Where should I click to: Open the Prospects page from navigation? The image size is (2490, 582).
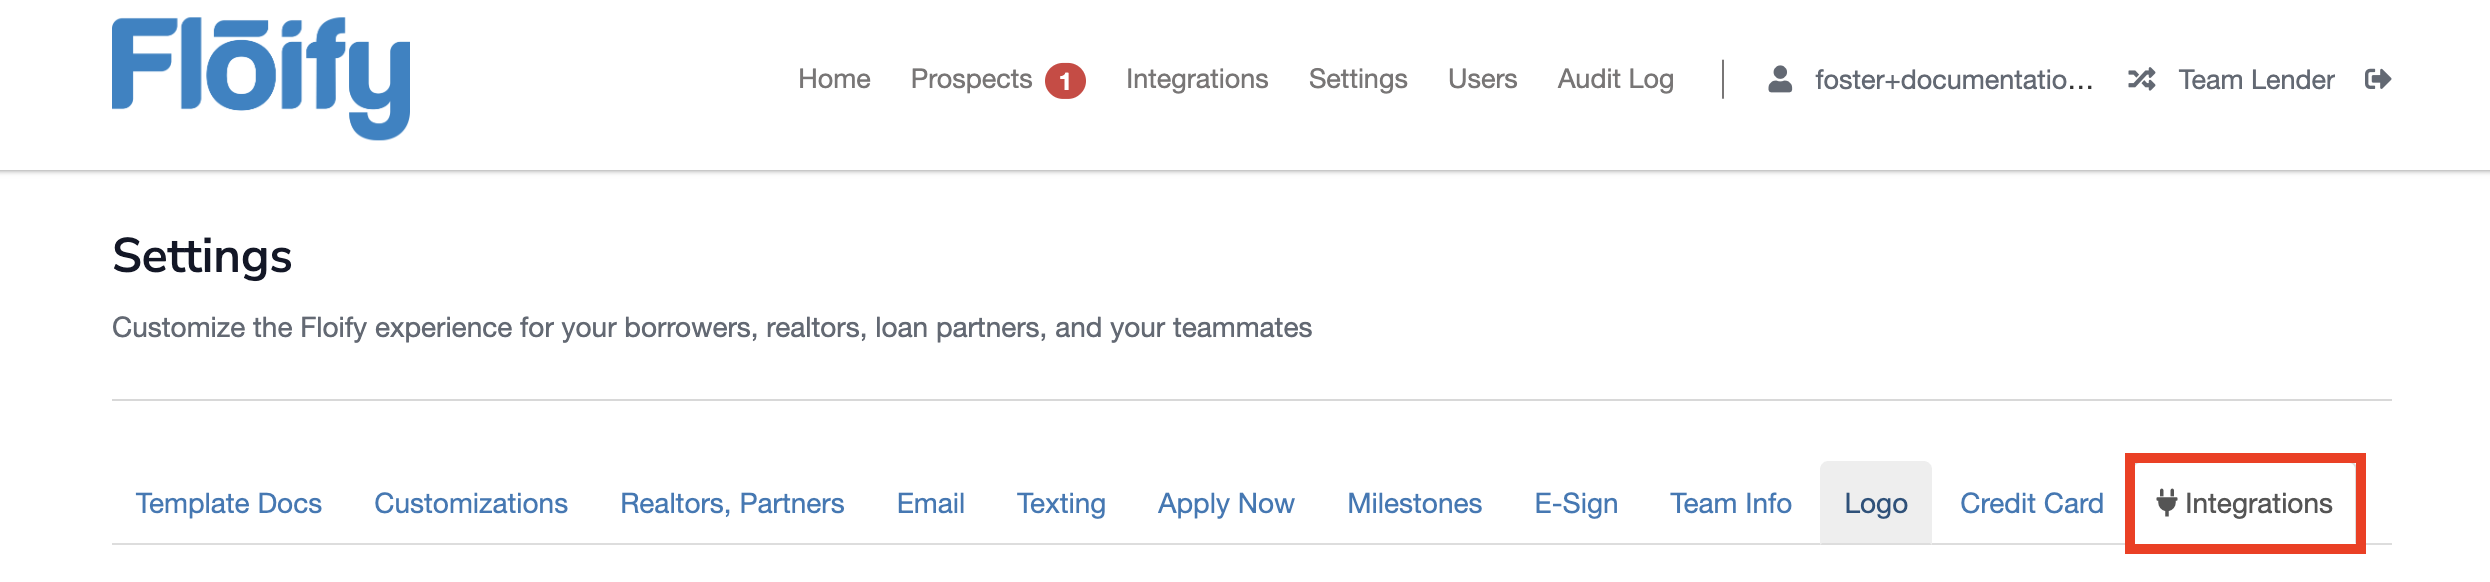point(971,78)
